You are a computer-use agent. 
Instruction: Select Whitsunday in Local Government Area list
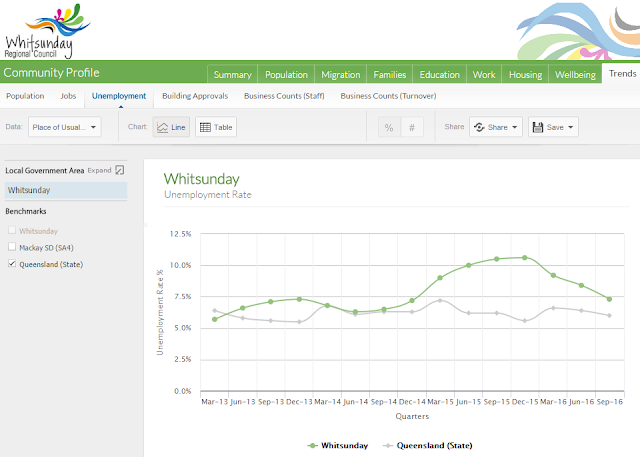[66, 190]
